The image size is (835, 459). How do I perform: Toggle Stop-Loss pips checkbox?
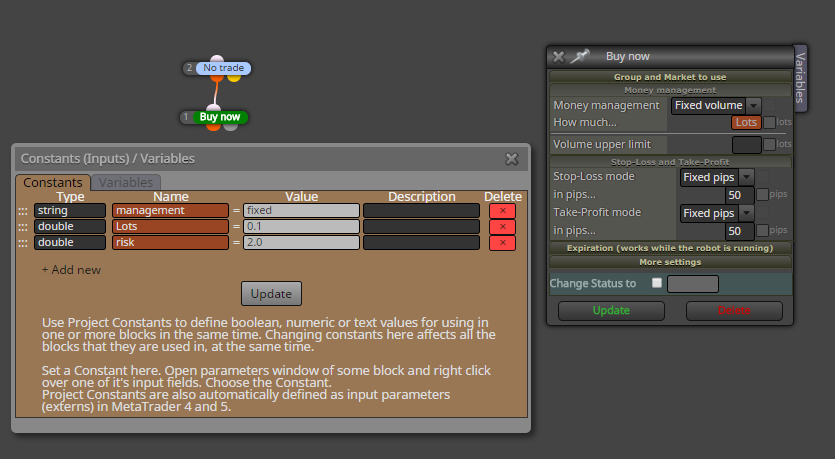tap(762, 194)
